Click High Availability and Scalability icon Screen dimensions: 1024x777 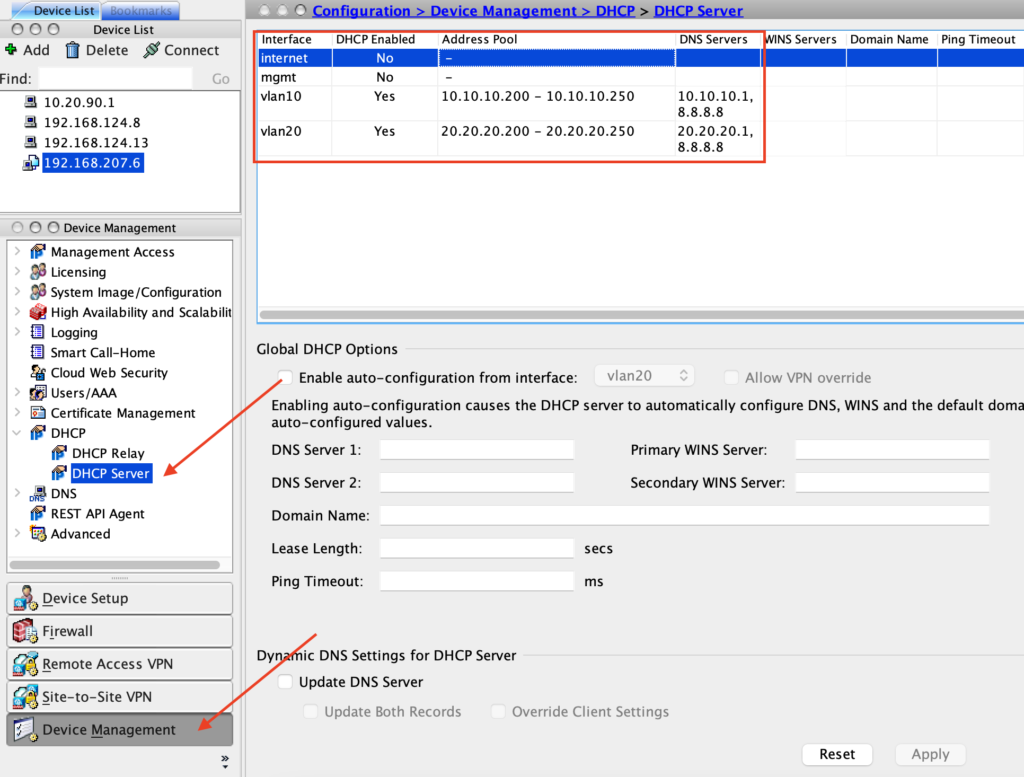tap(38, 312)
